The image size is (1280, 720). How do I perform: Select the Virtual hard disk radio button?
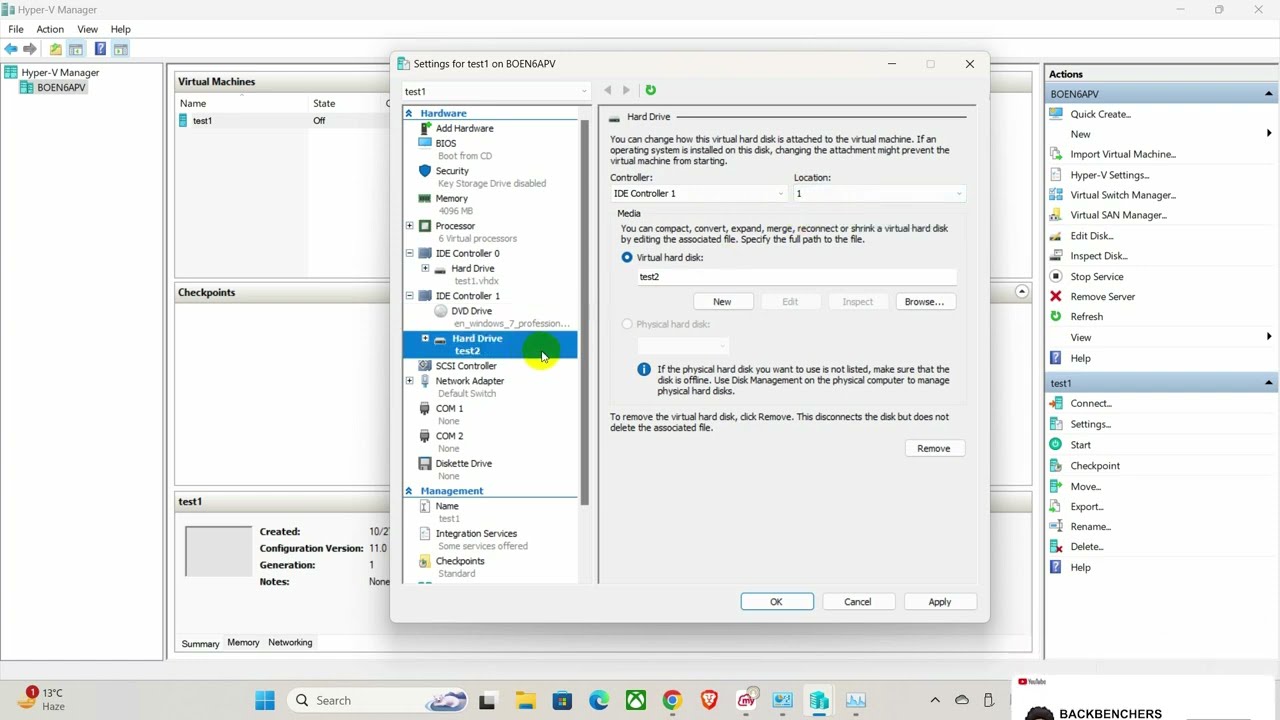point(627,257)
